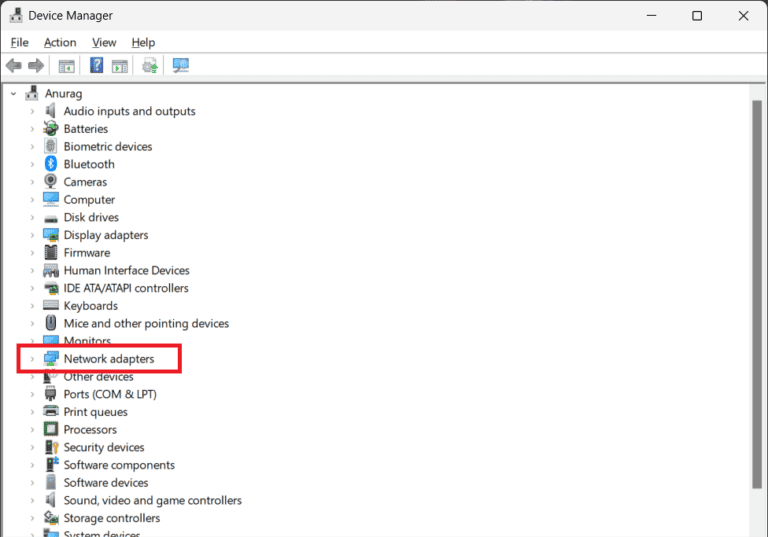The image size is (768, 537).
Task: Open the View menu
Action: pyautogui.click(x=104, y=43)
